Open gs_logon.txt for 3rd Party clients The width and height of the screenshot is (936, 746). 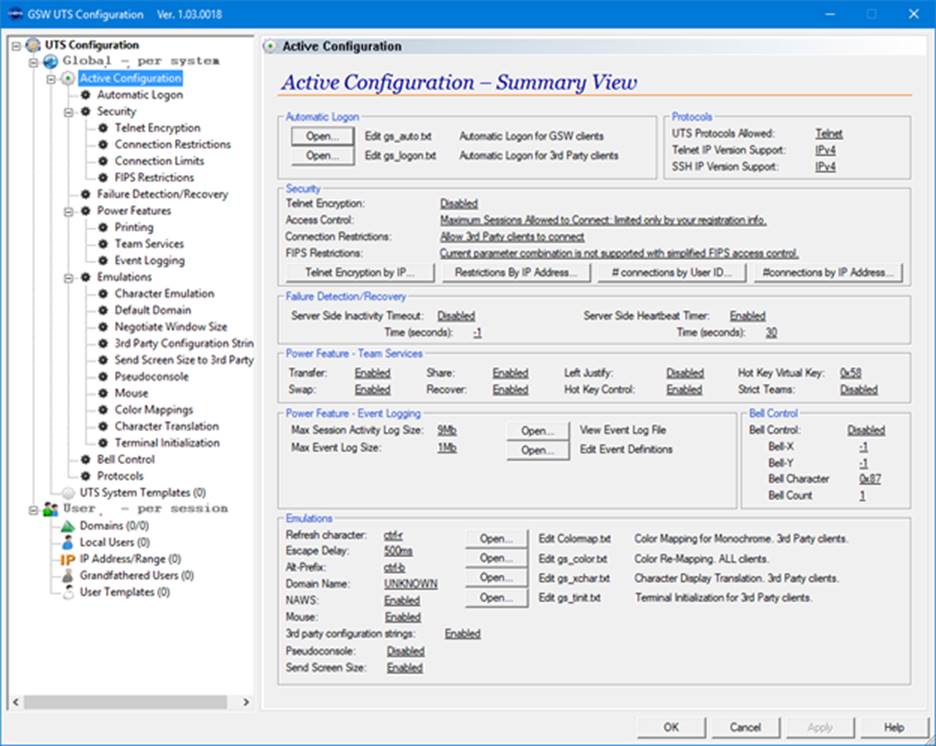point(322,156)
